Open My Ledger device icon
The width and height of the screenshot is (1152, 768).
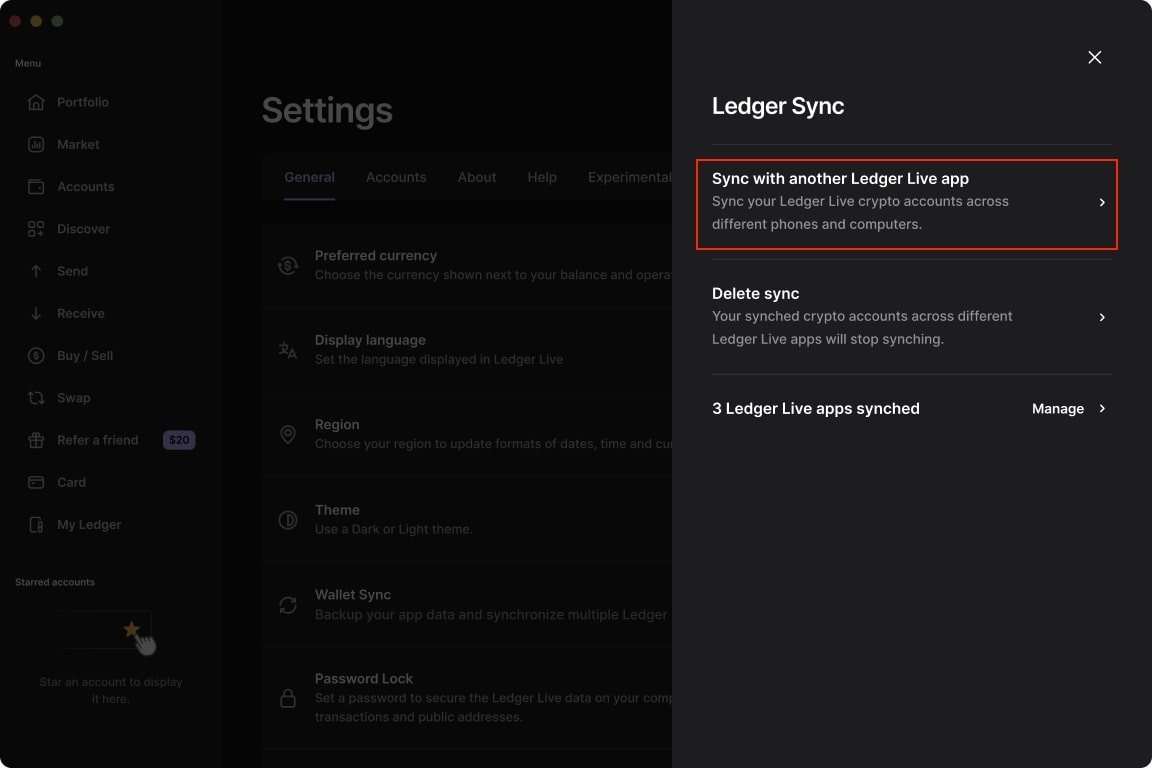36,525
